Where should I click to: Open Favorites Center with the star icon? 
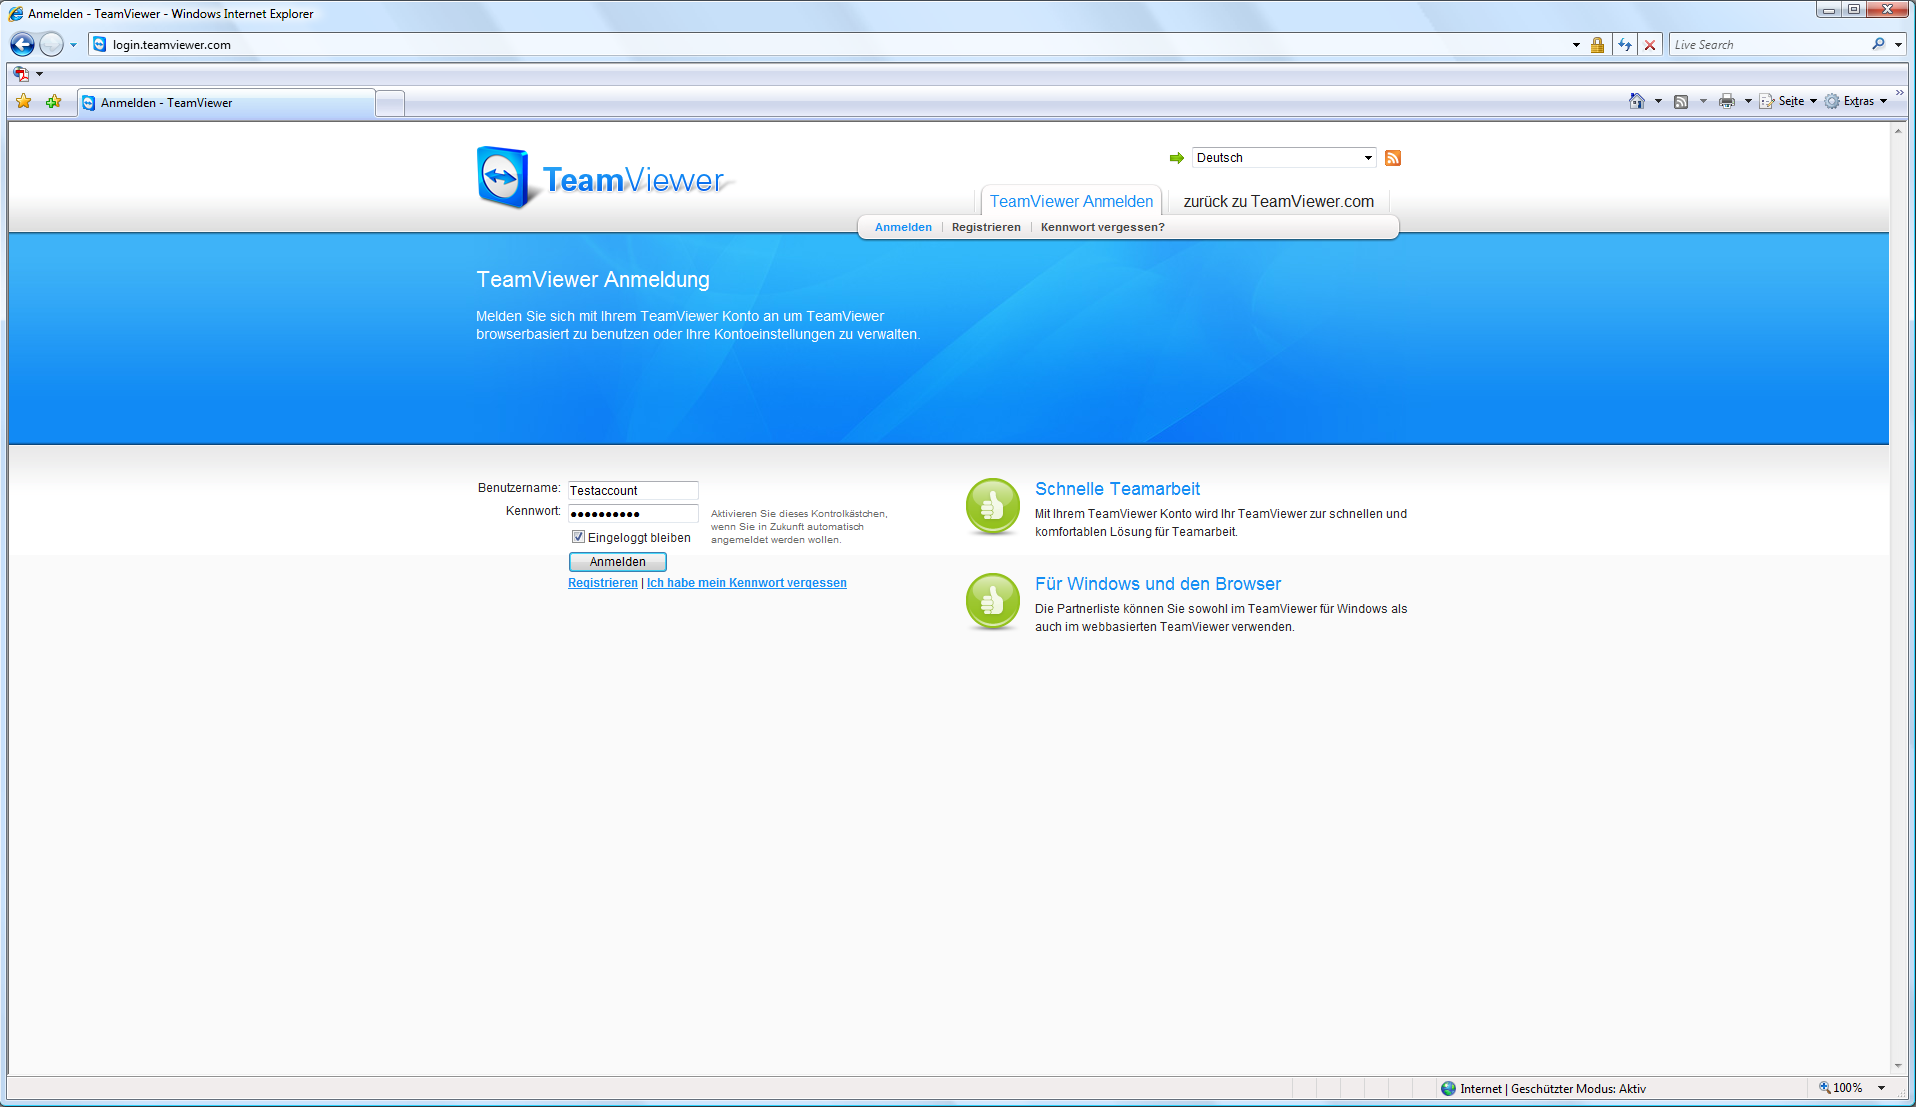click(x=22, y=101)
